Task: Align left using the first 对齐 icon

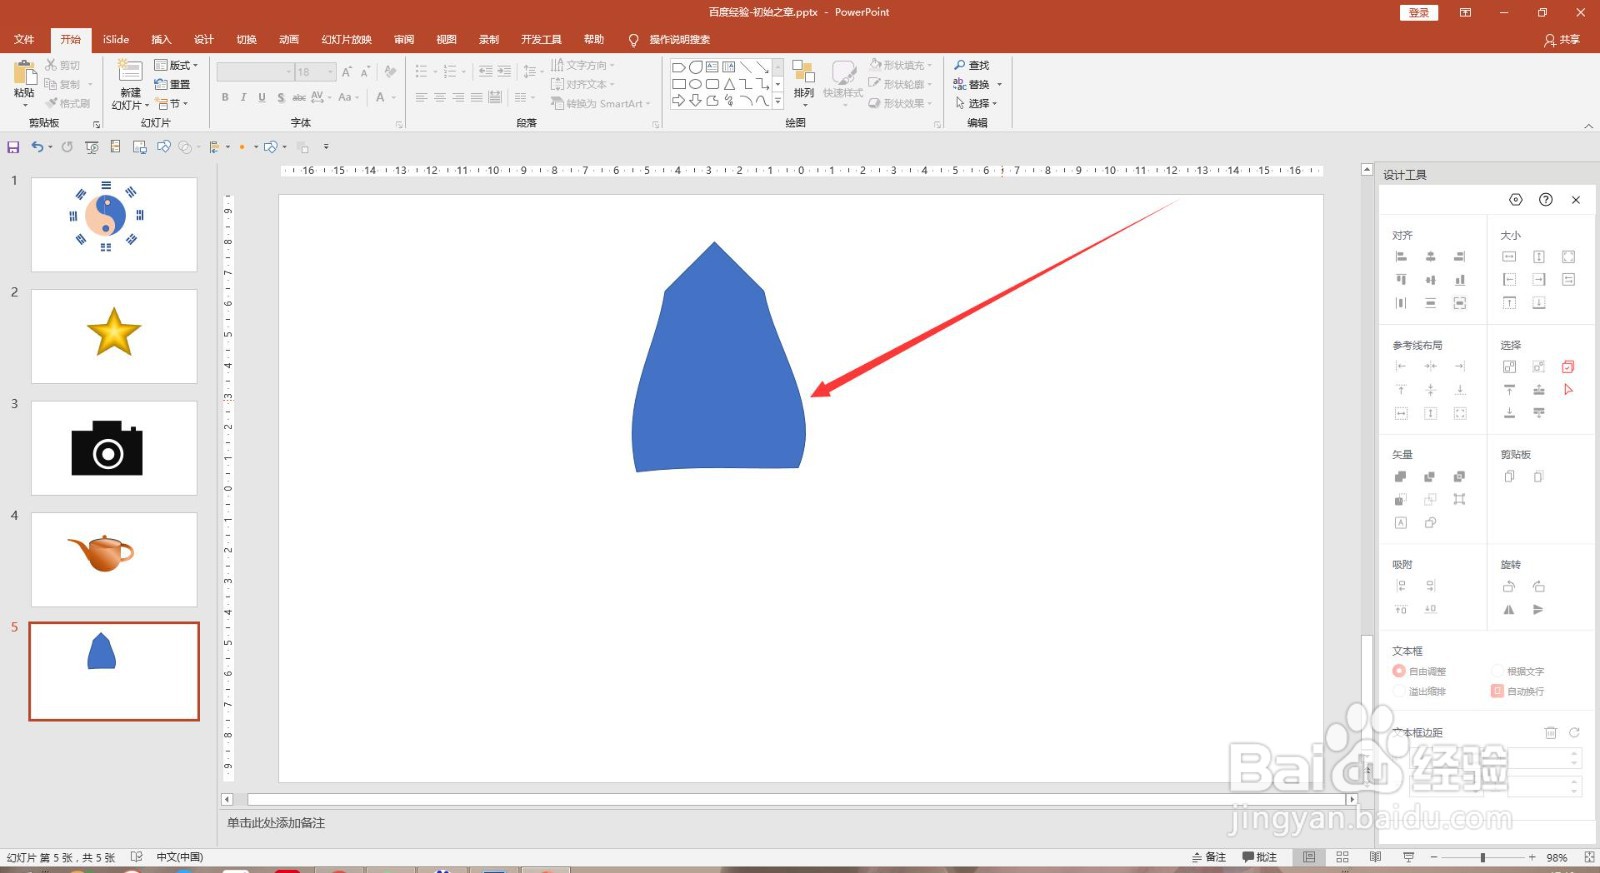Action: pyautogui.click(x=1401, y=257)
